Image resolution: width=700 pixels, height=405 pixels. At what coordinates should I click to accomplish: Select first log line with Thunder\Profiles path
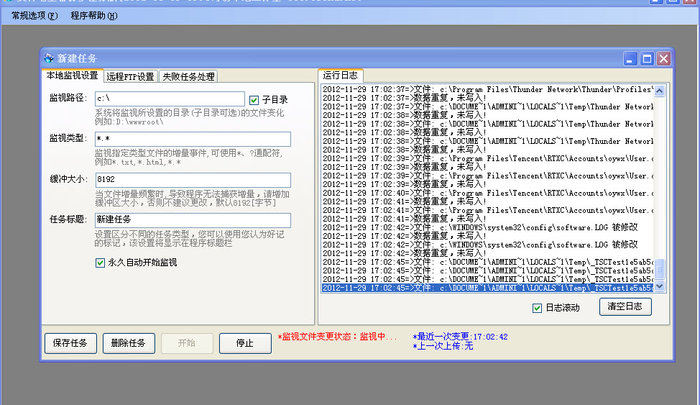coord(488,89)
